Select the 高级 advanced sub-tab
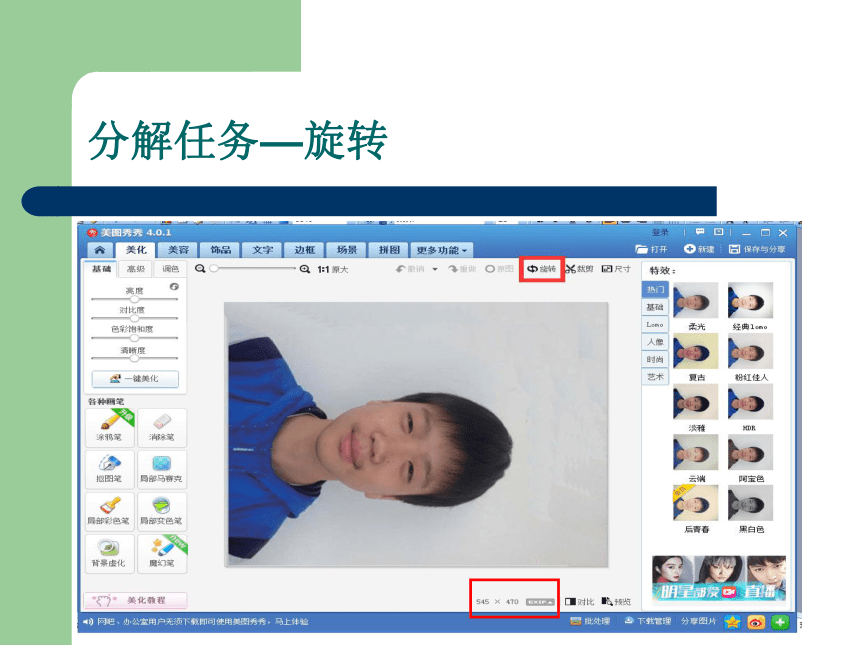 [x=136, y=269]
